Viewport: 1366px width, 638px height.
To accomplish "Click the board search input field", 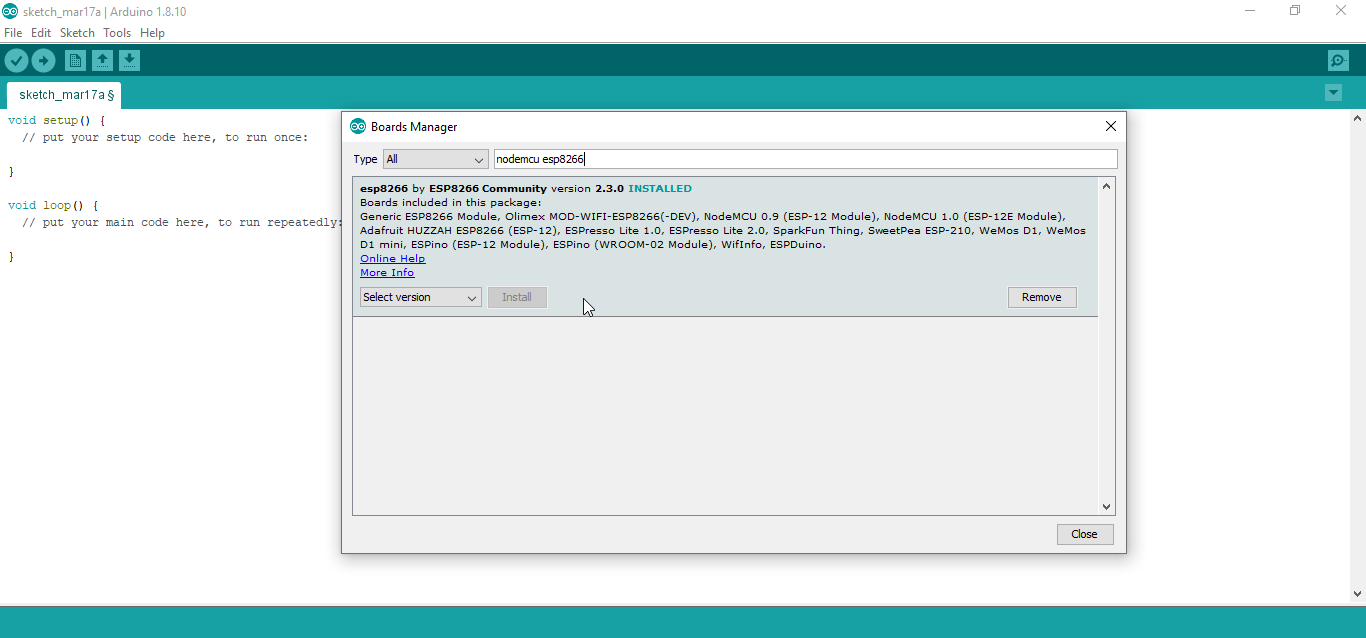I will [x=805, y=159].
